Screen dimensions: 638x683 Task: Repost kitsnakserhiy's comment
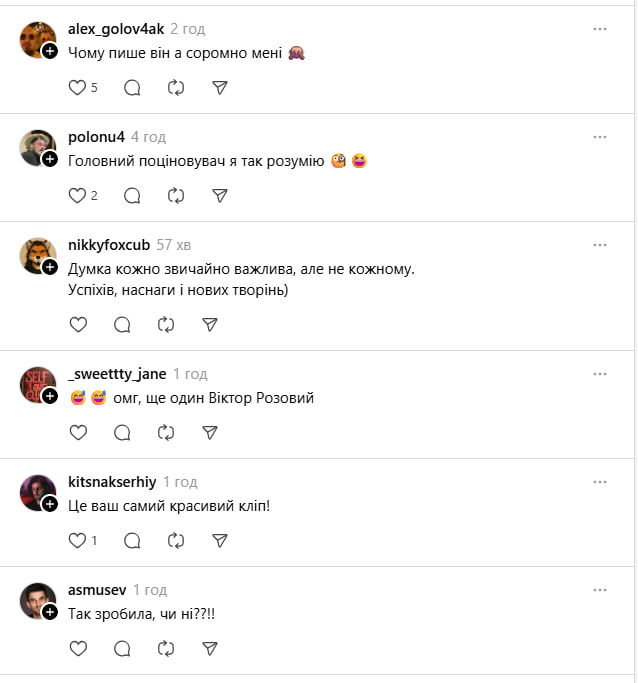tap(176, 540)
